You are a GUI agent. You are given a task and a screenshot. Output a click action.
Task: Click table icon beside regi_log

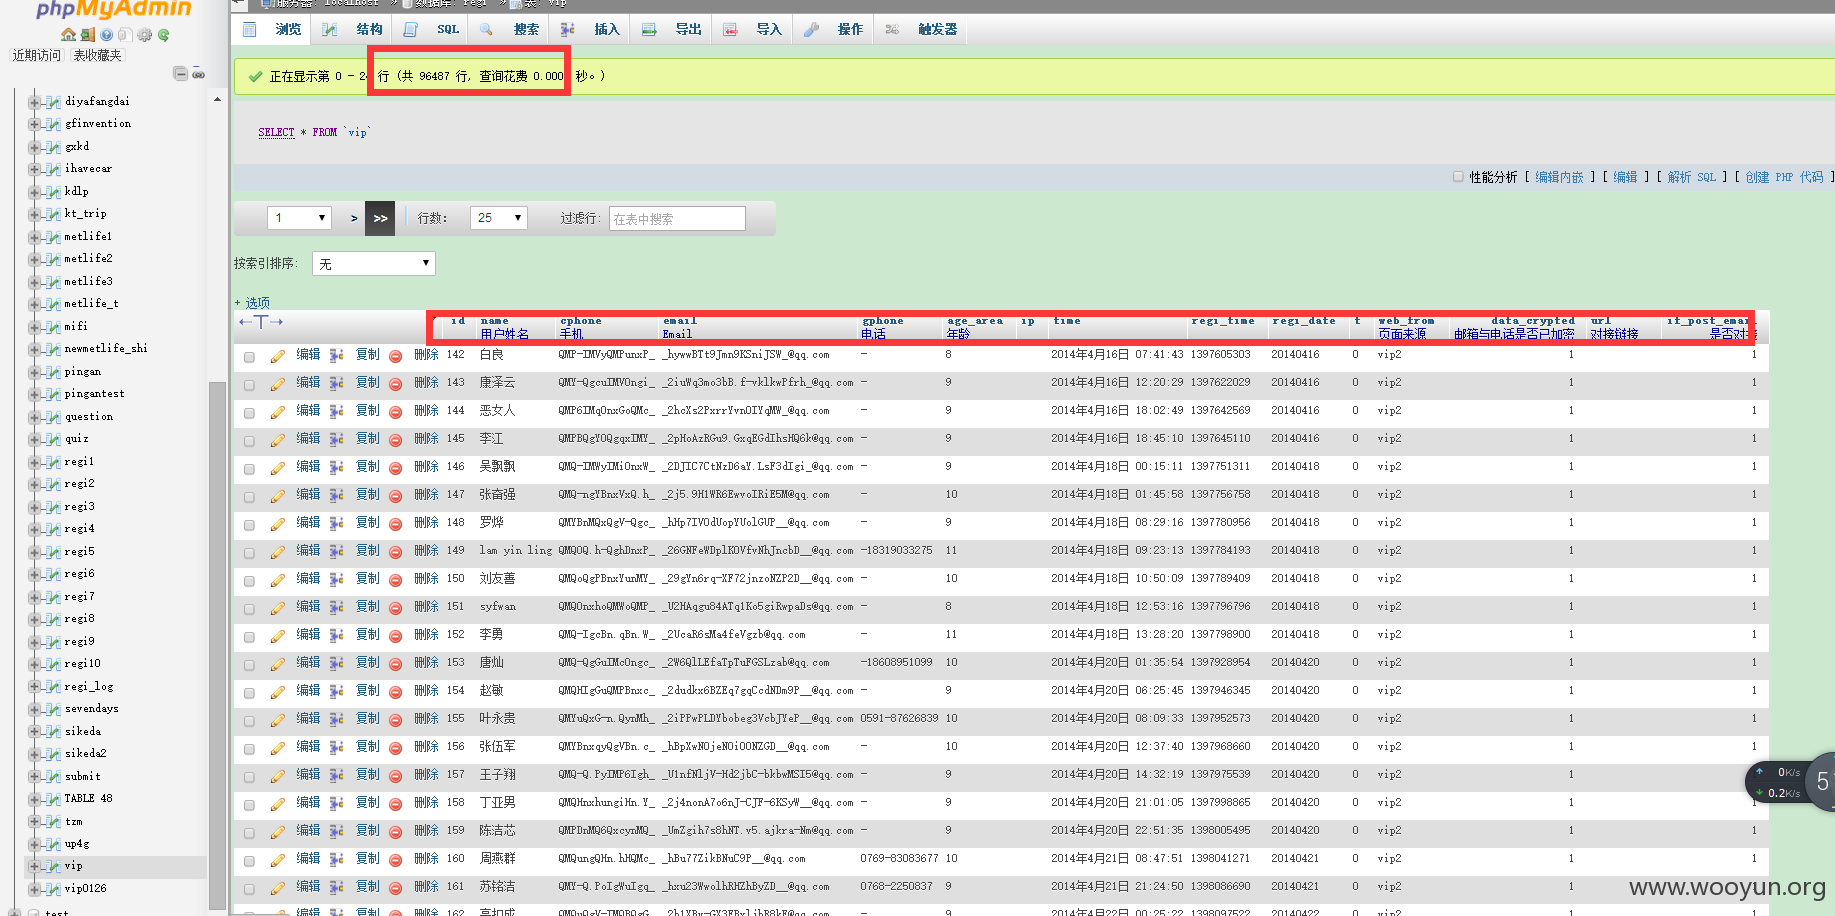[x=52, y=687]
